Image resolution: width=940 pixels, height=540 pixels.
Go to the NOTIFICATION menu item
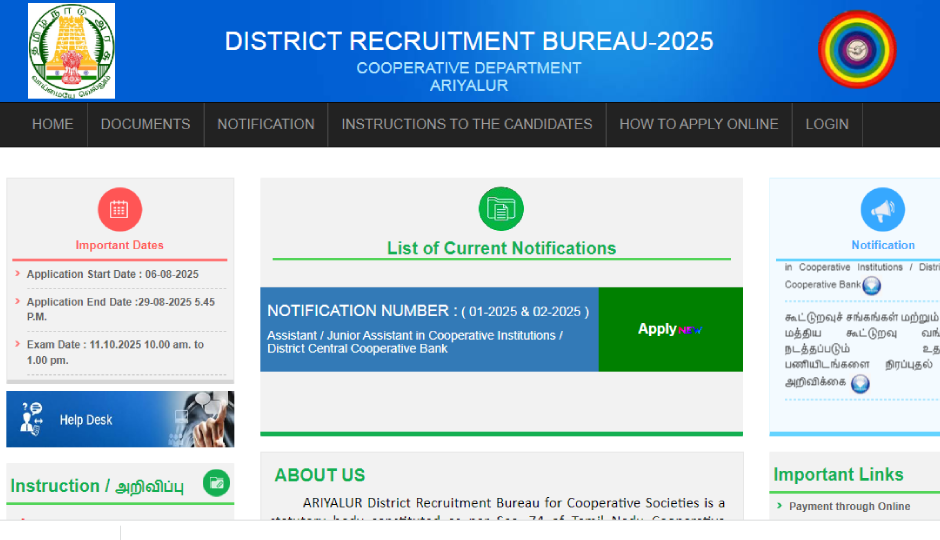coord(266,124)
